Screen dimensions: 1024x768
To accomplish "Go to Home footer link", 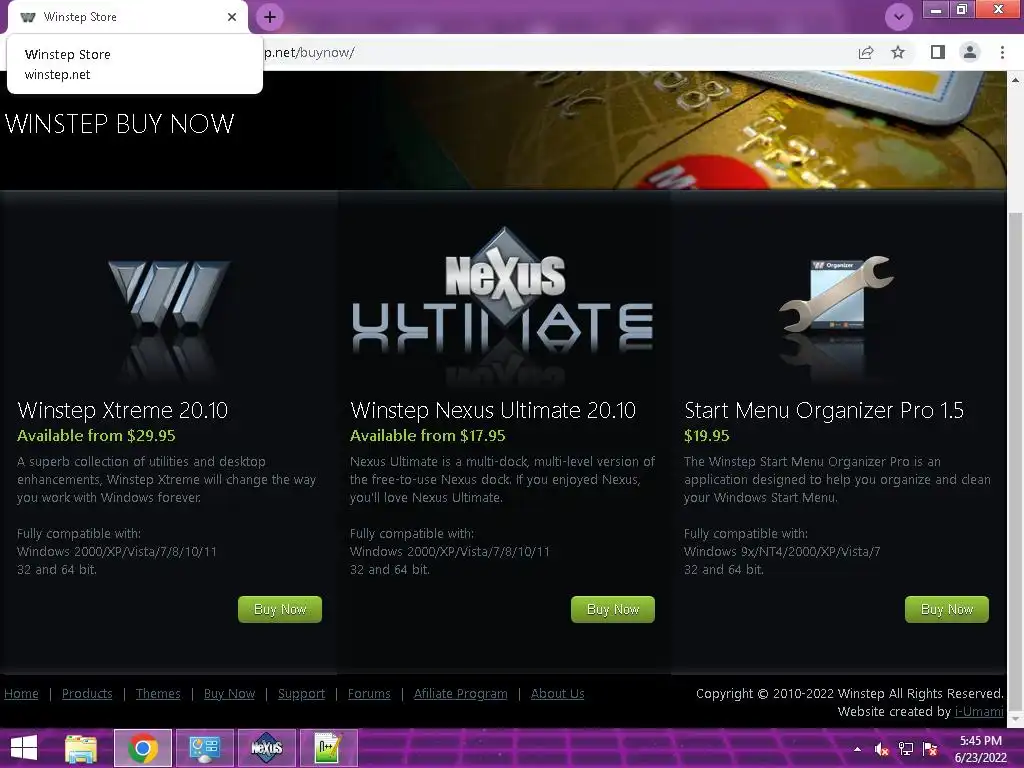I will [21, 694].
